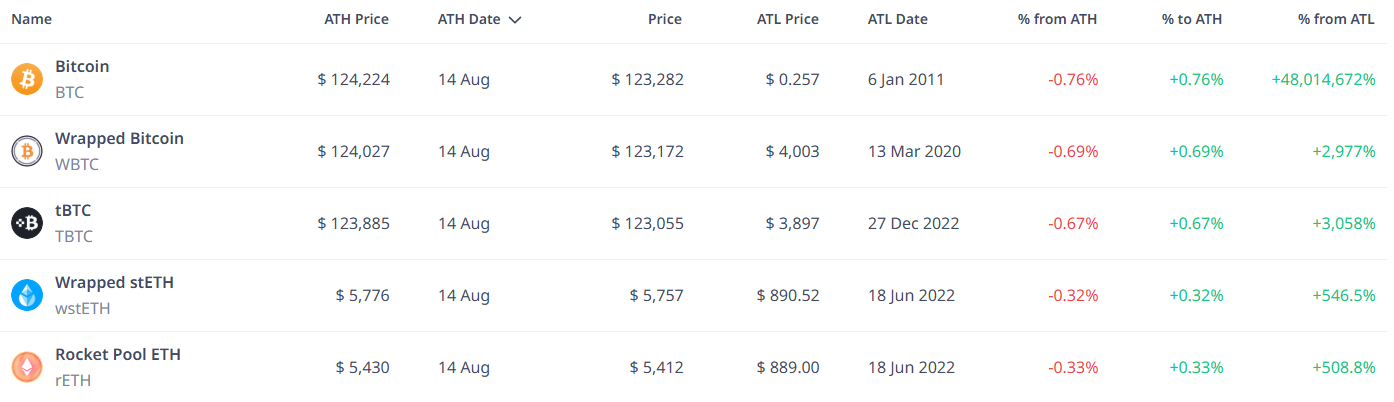Click the Rocket Pool ETH icon
Image resolution: width=1394 pixels, height=402 pixels.
(27, 367)
